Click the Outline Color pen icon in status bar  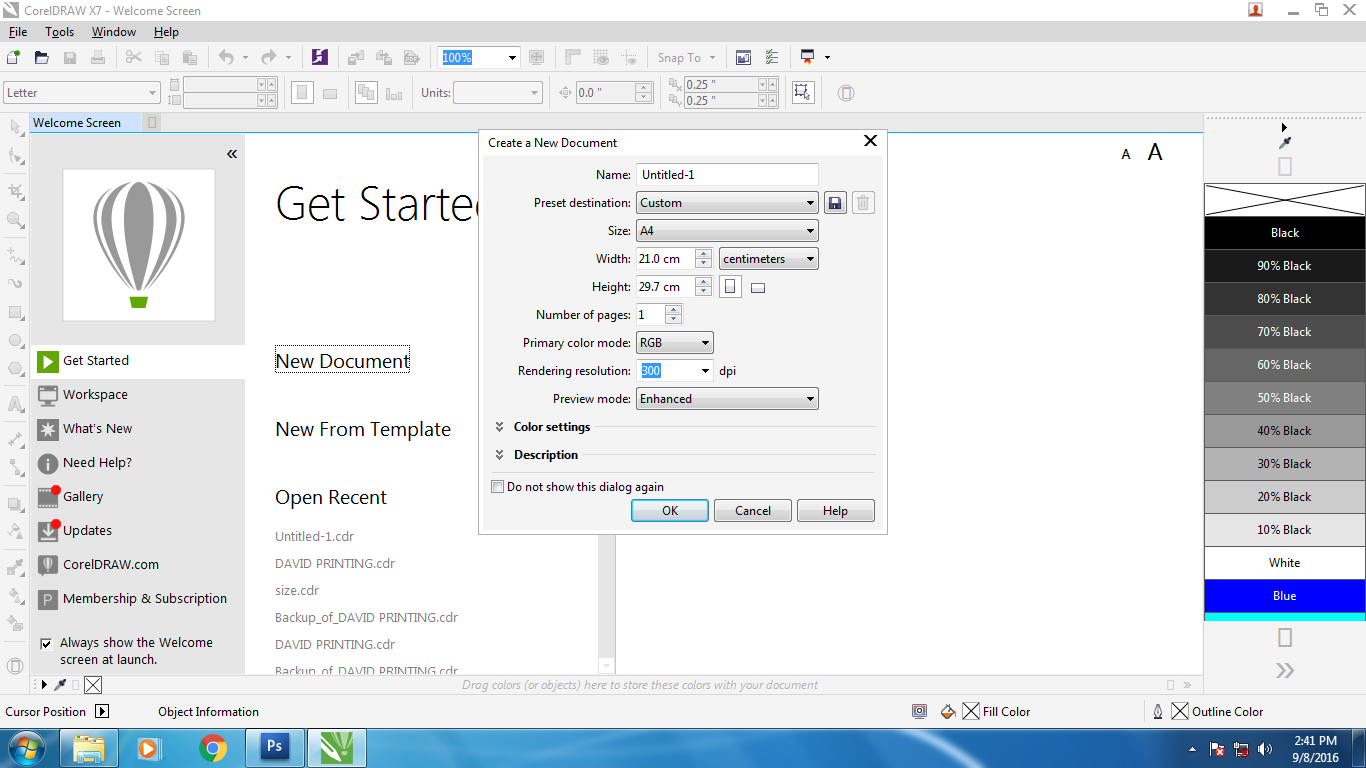pos(1158,712)
